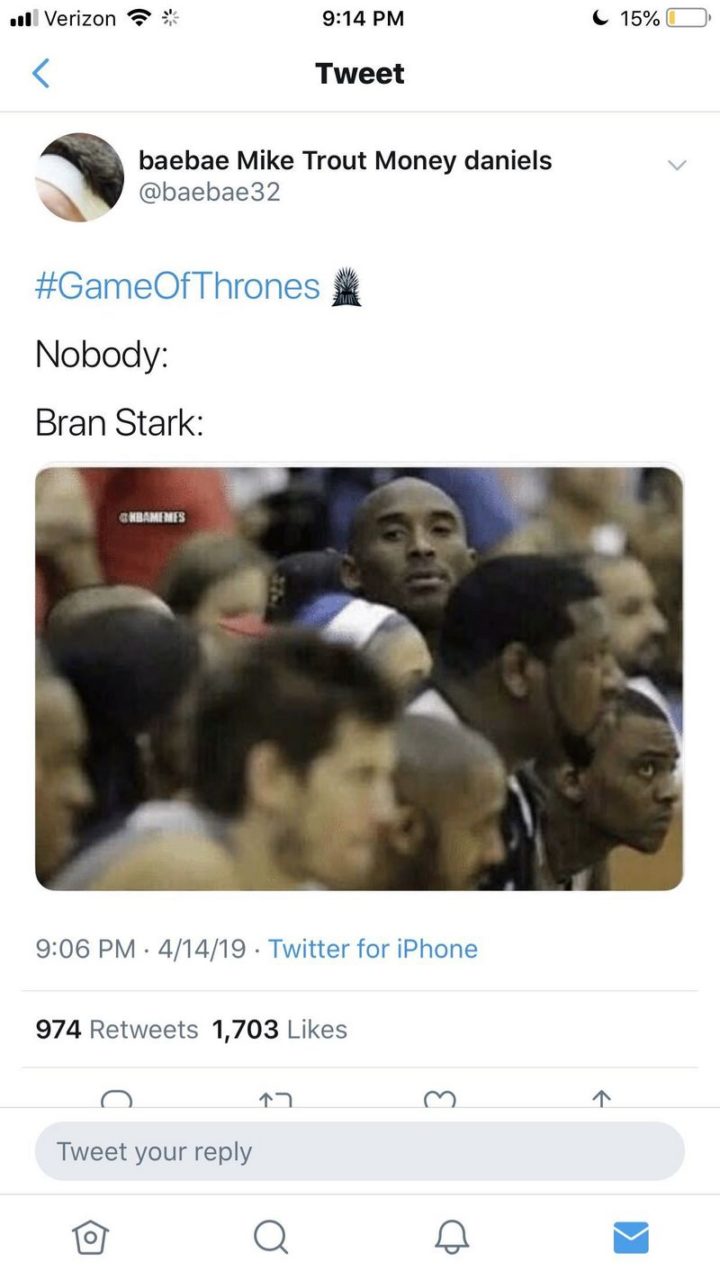Tap the @baebae32 handle
Viewport: 720px width, 1280px height.
click(209, 191)
